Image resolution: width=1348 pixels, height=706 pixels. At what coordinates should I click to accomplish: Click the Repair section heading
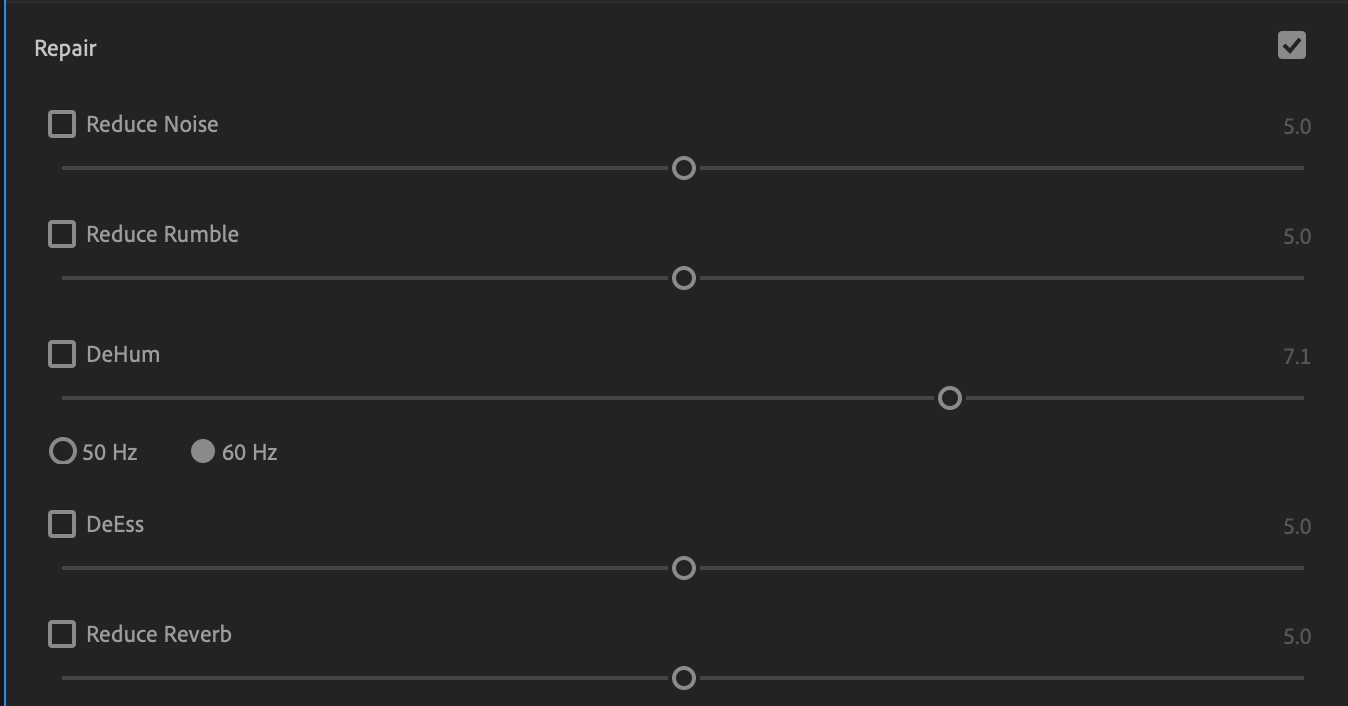click(65, 48)
